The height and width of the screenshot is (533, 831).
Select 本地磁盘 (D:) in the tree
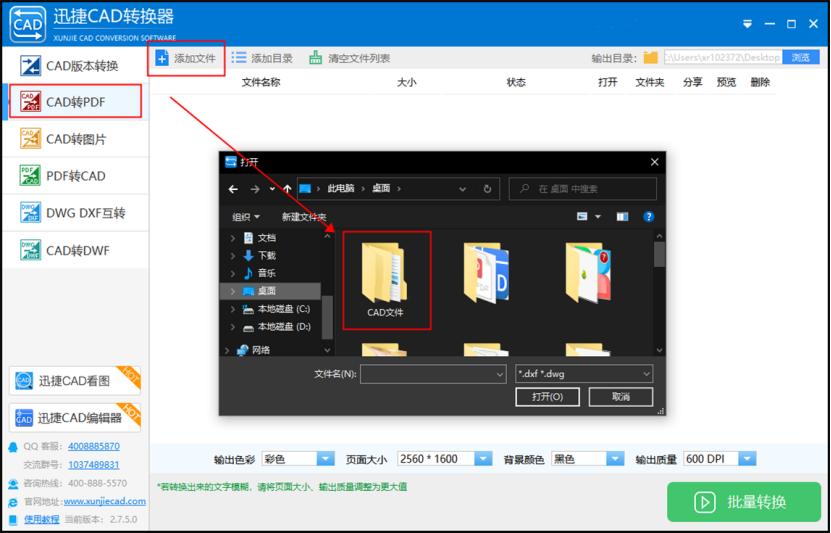pos(284,327)
